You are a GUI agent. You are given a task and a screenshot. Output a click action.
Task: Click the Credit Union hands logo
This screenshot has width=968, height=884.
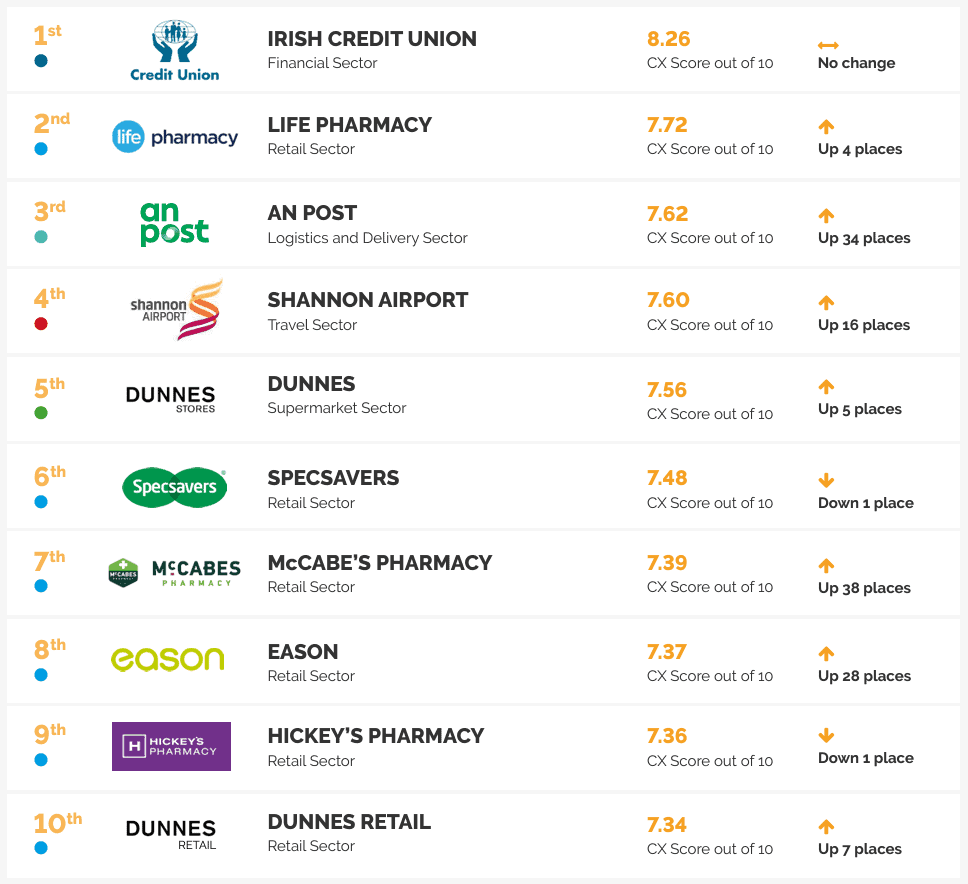(175, 51)
